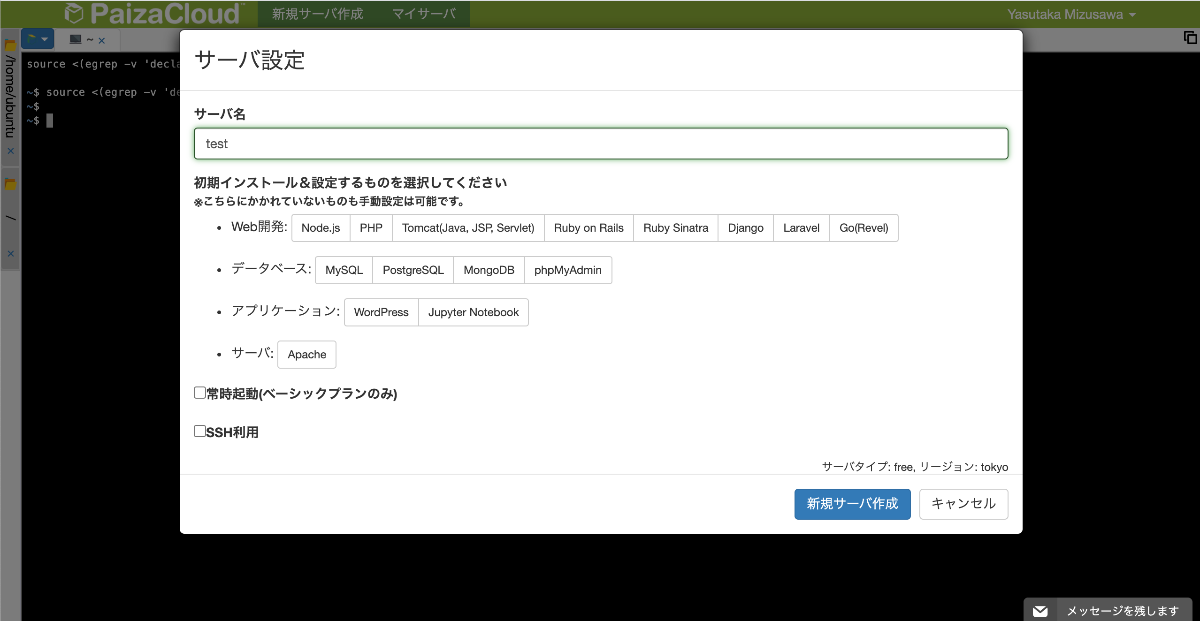Select the MySQL database option
The width and height of the screenshot is (1200, 621).
pyautogui.click(x=344, y=270)
